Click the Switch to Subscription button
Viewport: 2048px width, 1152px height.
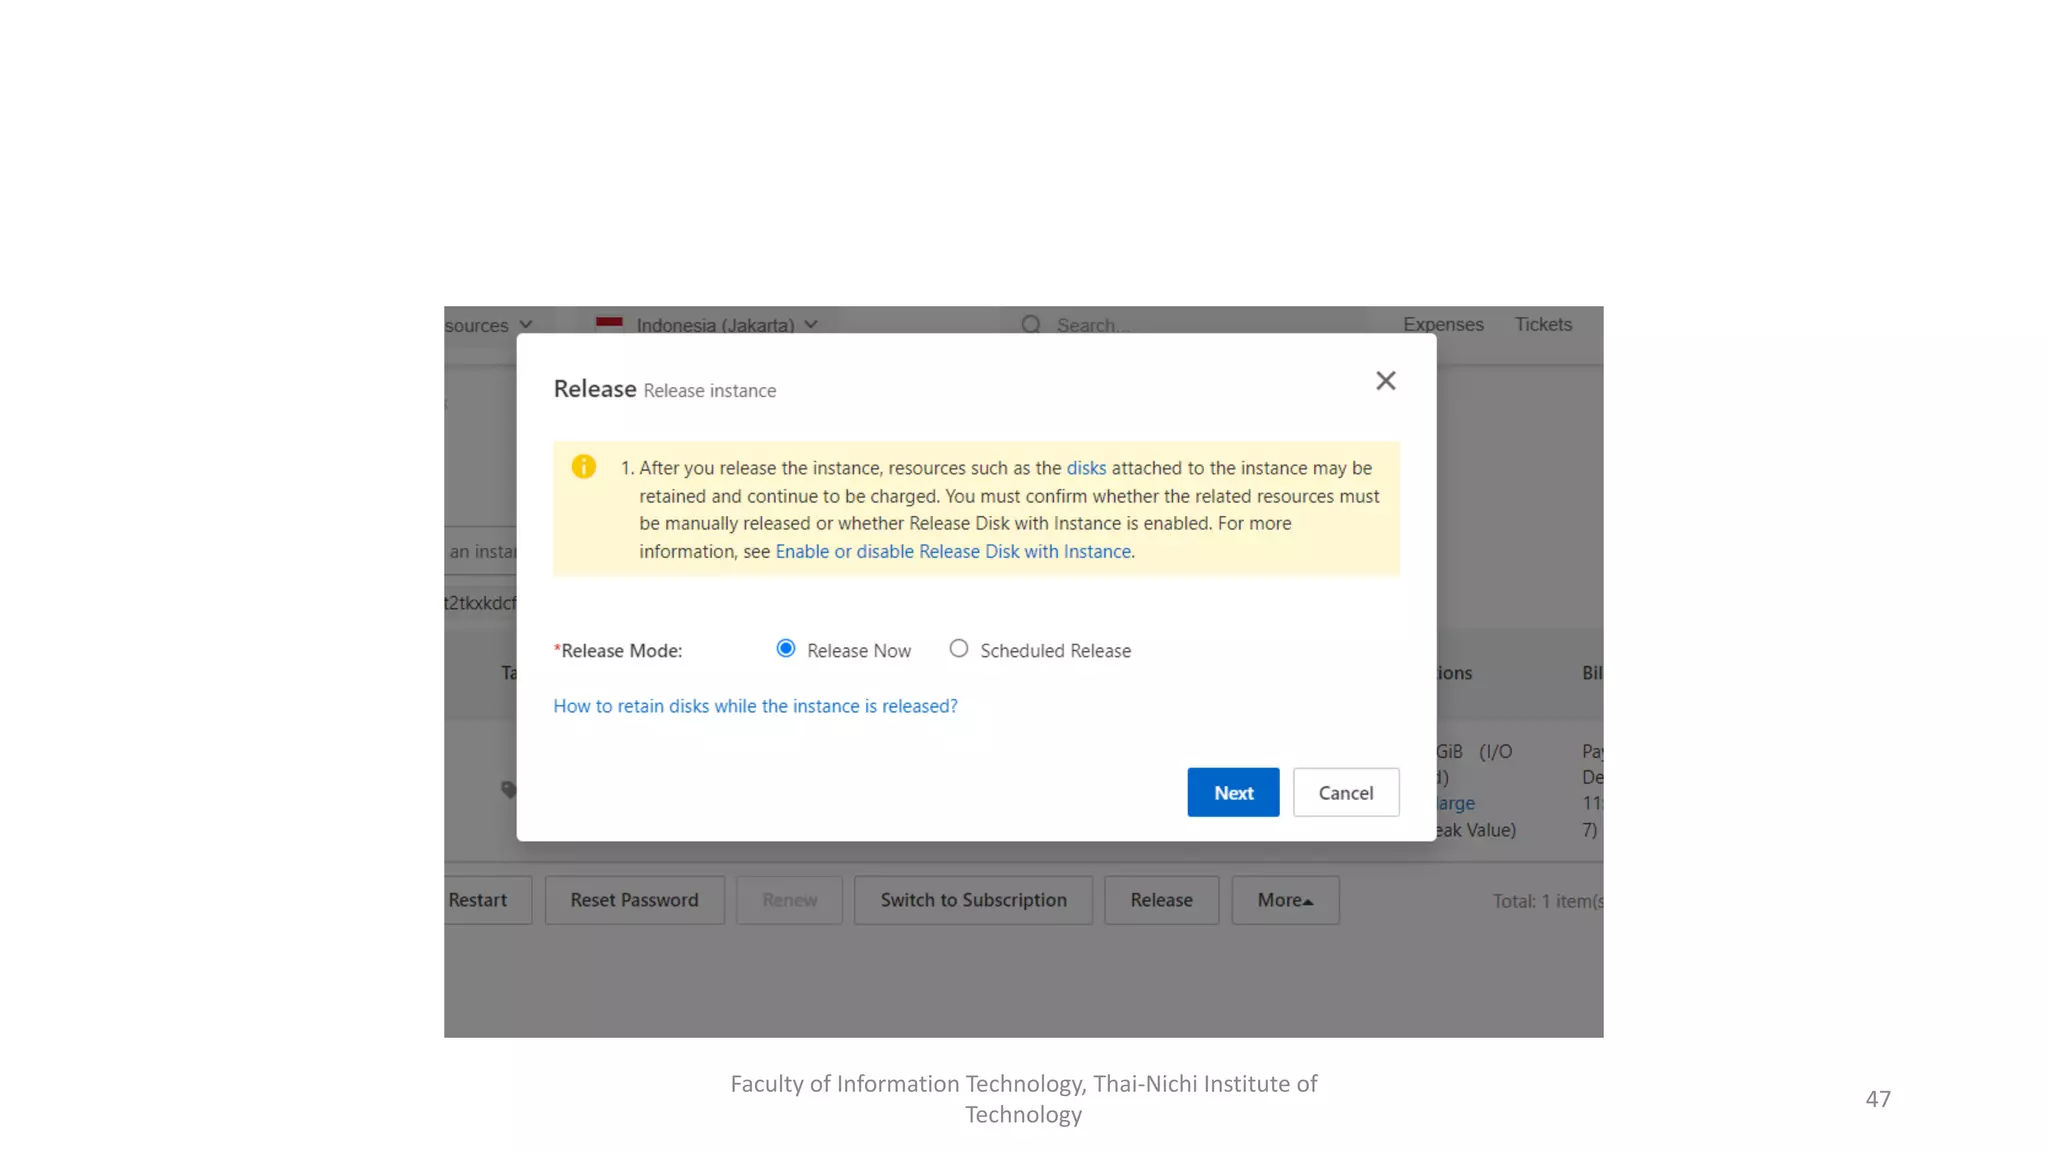coord(973,900)
